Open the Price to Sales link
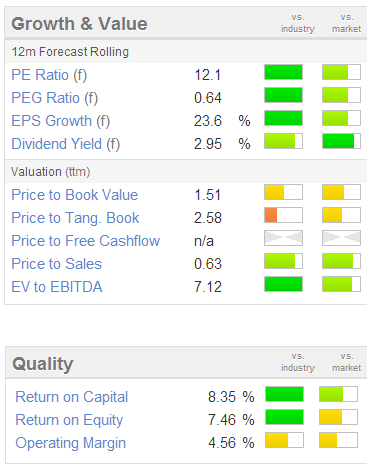This screenshot has width=367, height=469. 57,264
